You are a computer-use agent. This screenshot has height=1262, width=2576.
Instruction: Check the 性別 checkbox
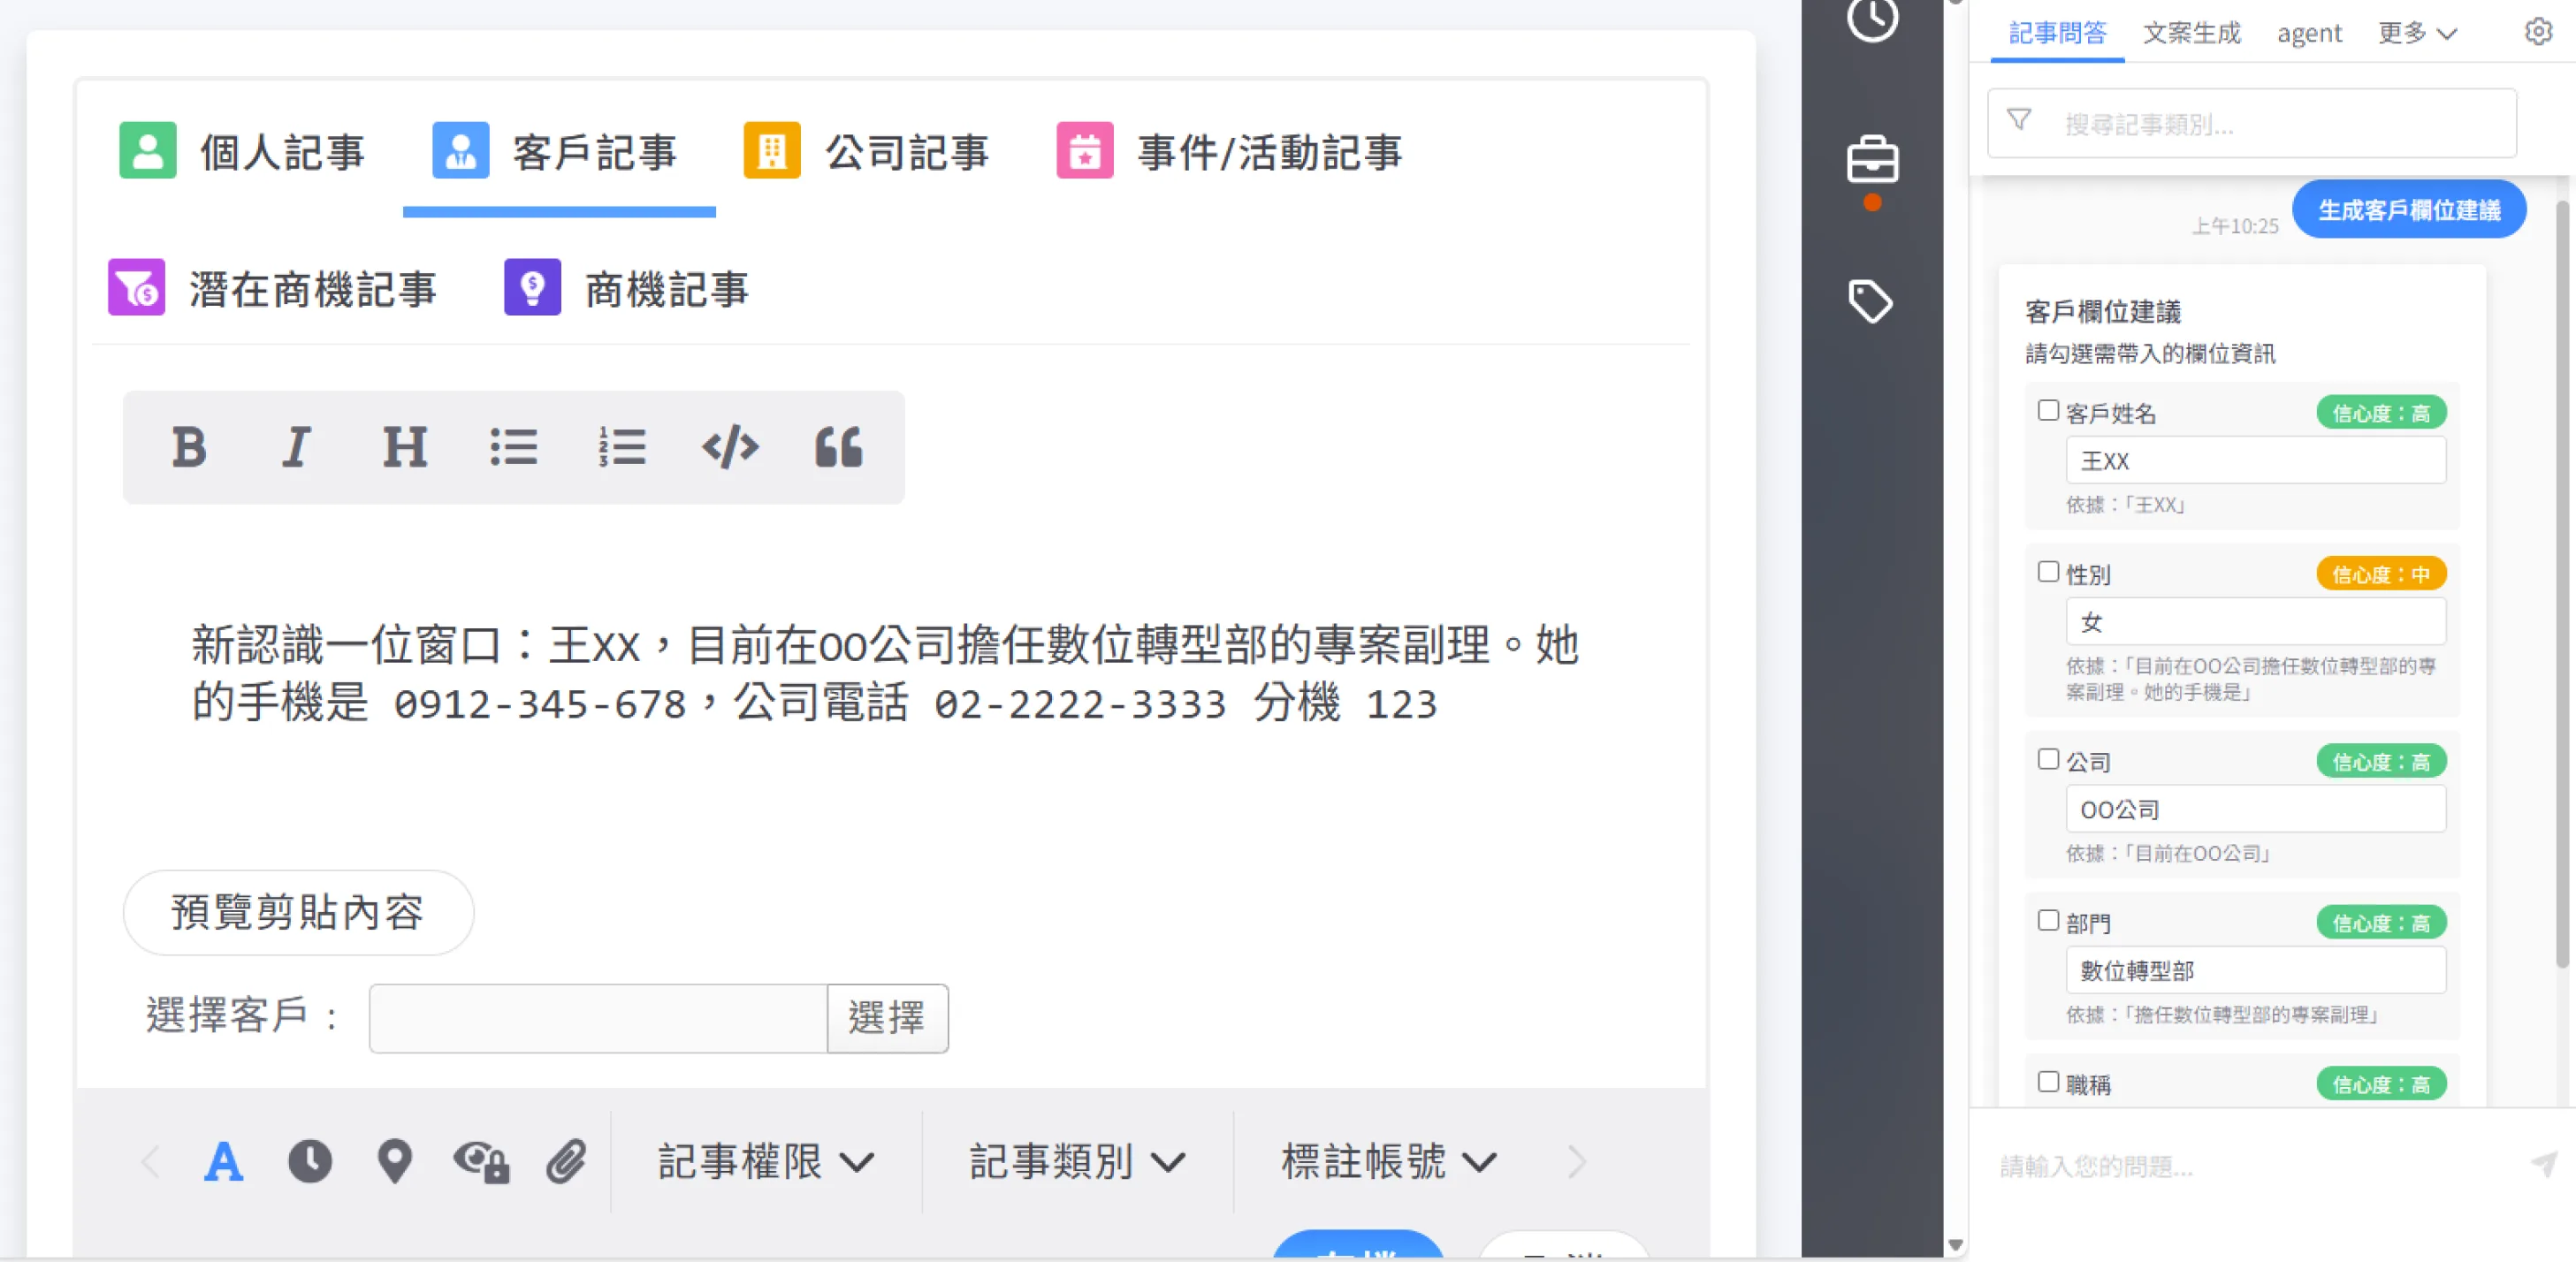pyautogui.click(x=2048, y=572)
